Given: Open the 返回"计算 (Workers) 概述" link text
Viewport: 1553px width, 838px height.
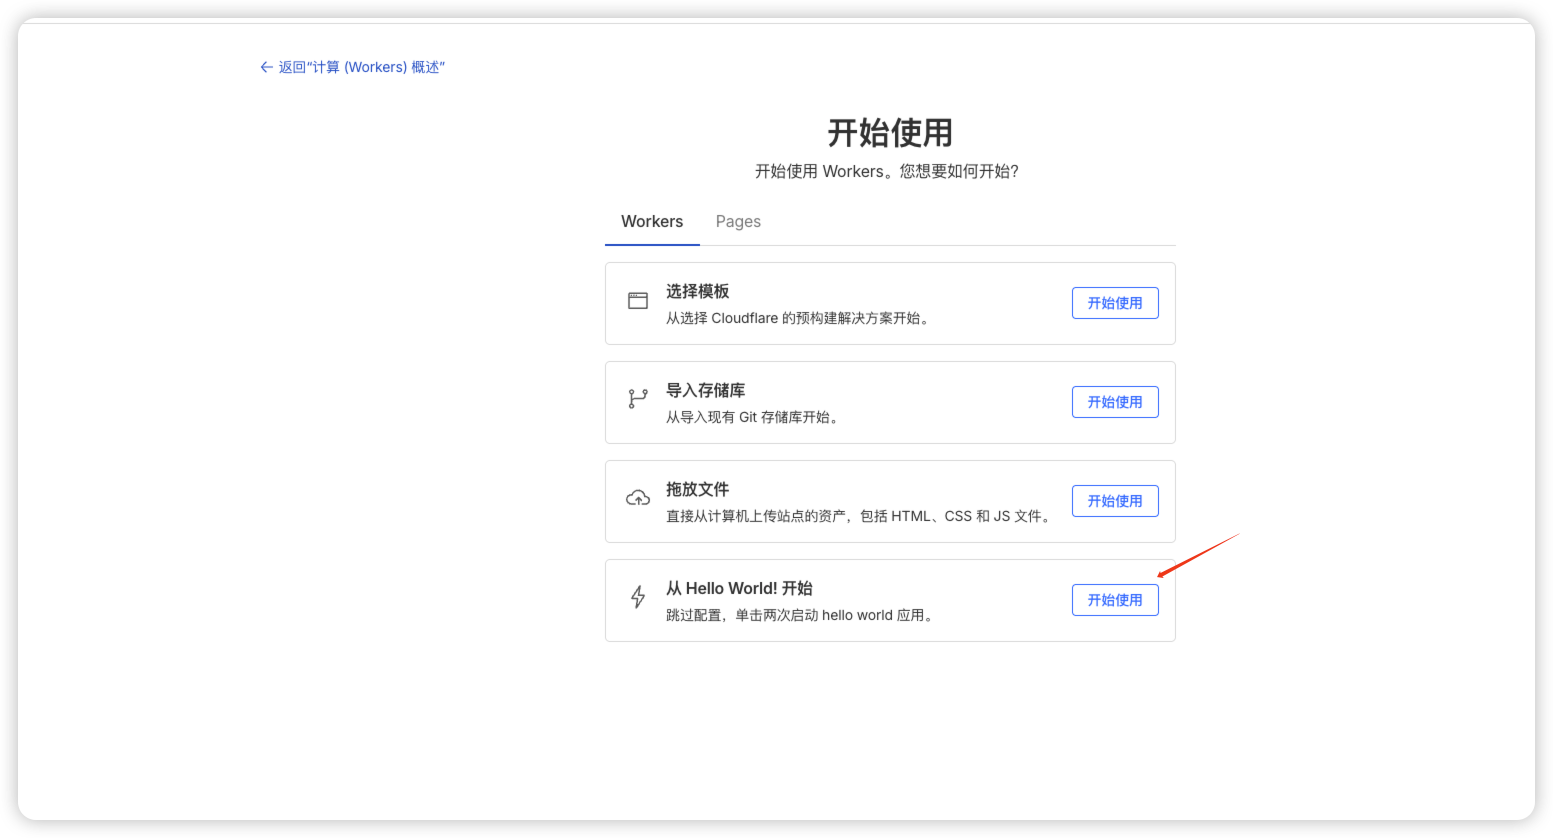Looking at the screenshot, I should tap(361, 67).
